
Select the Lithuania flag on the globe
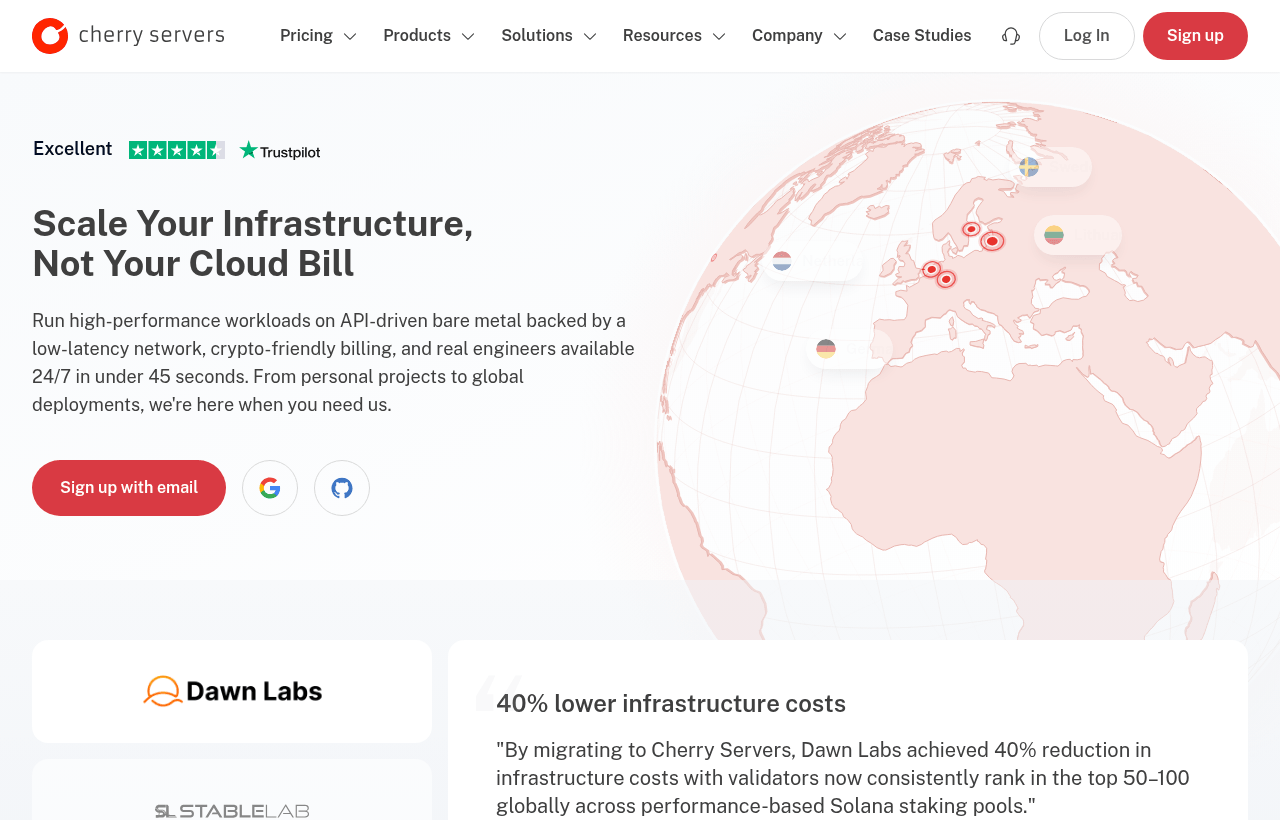1054,235
